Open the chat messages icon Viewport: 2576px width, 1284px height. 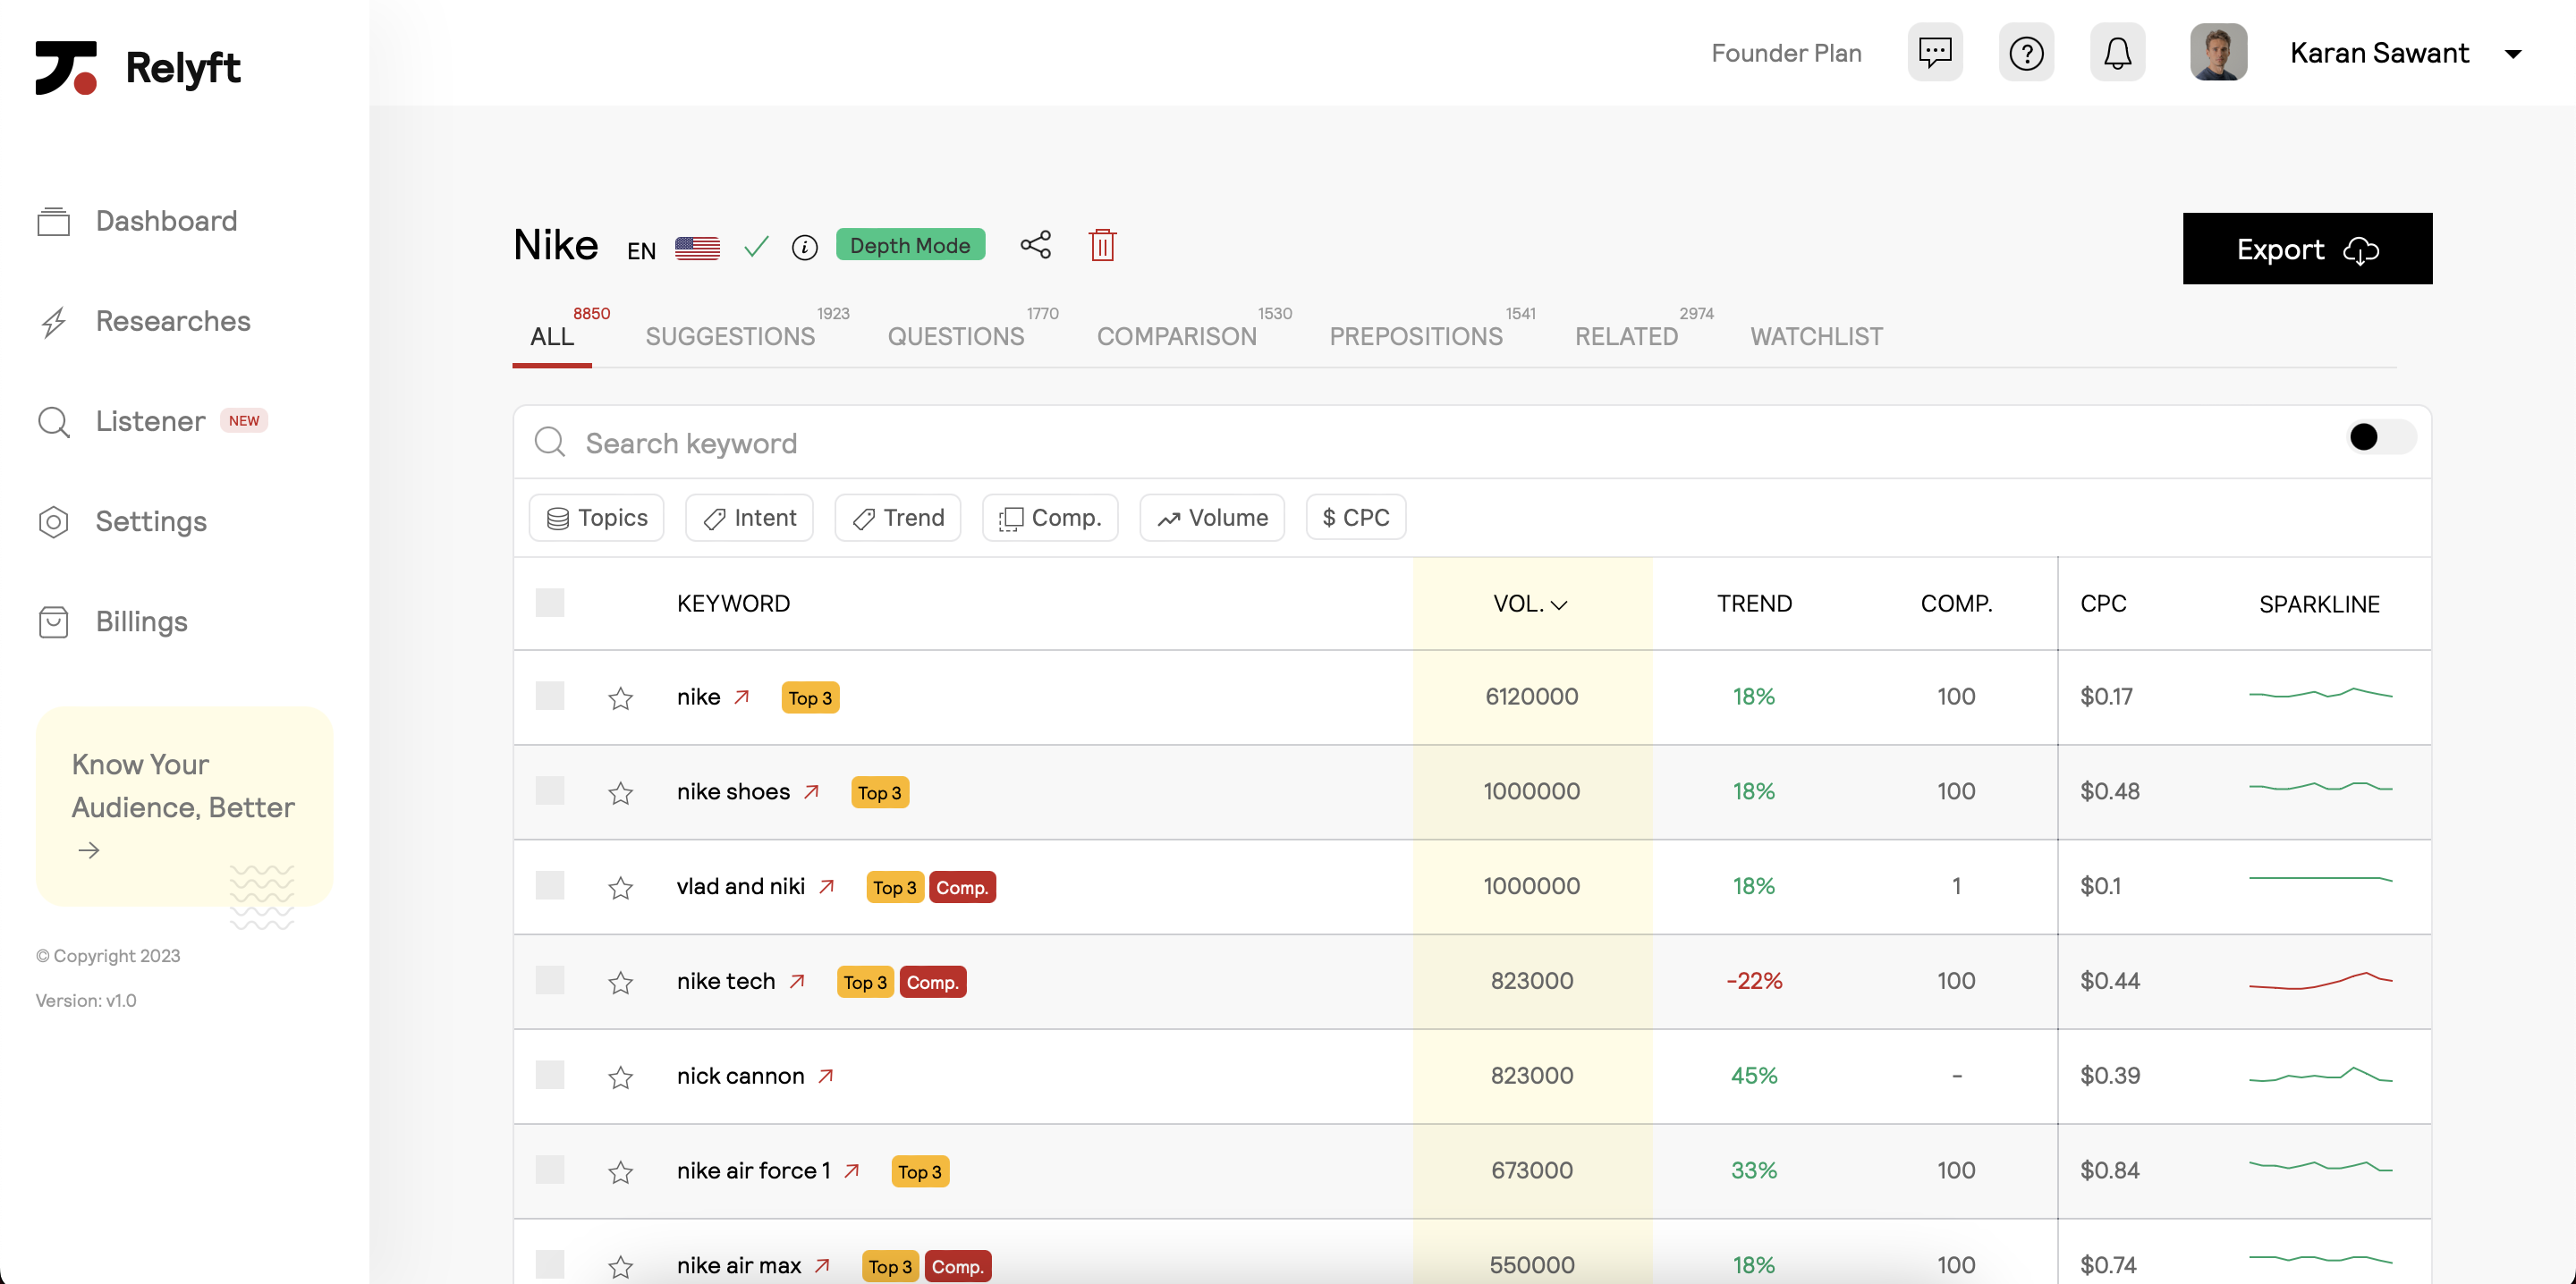point(1934,52)
